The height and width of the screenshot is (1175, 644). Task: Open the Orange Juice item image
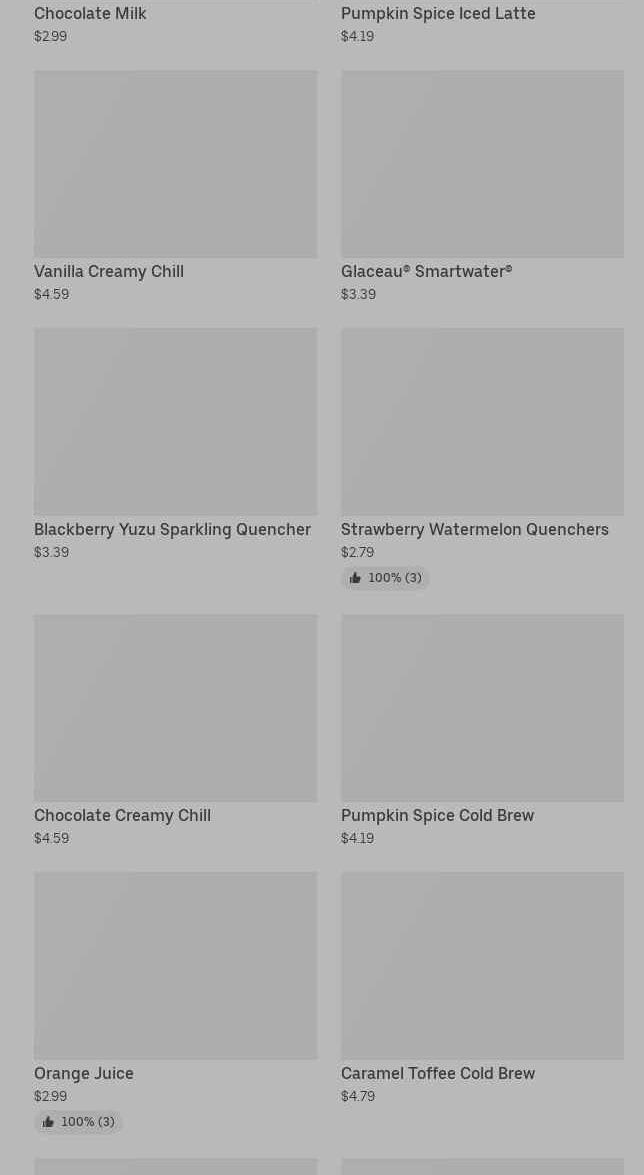point(175,966)
